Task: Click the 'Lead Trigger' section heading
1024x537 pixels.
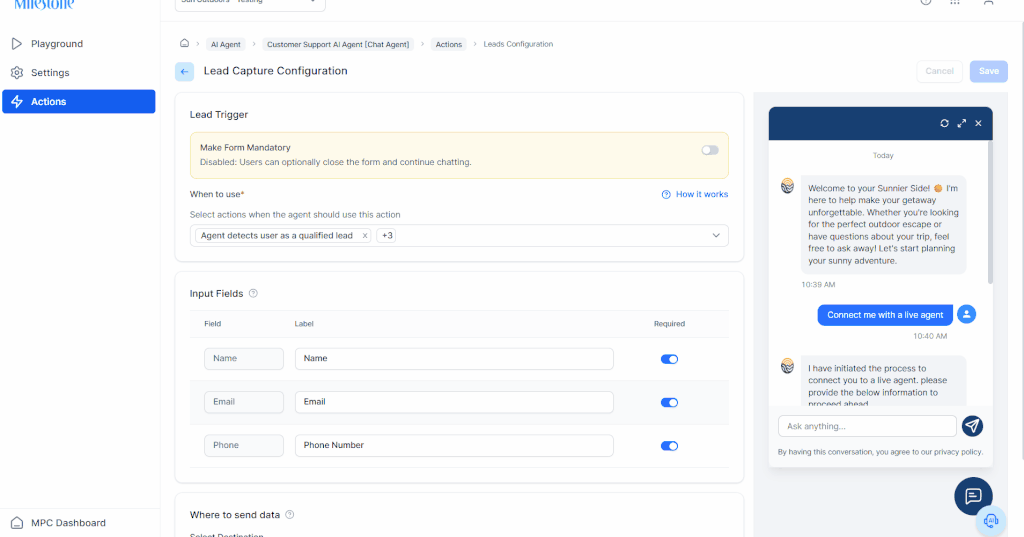Action: (x=219, y=114)
